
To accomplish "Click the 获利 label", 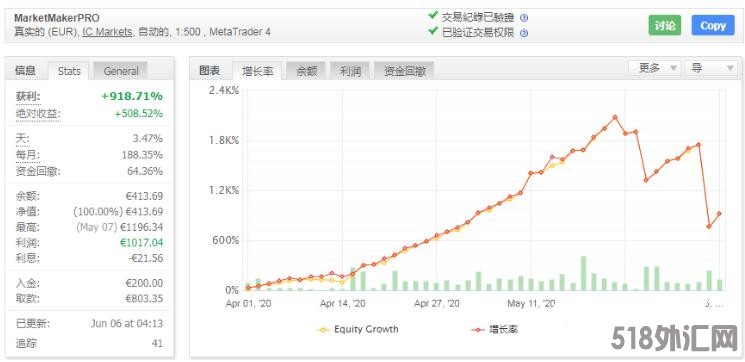I will [29, 96].
